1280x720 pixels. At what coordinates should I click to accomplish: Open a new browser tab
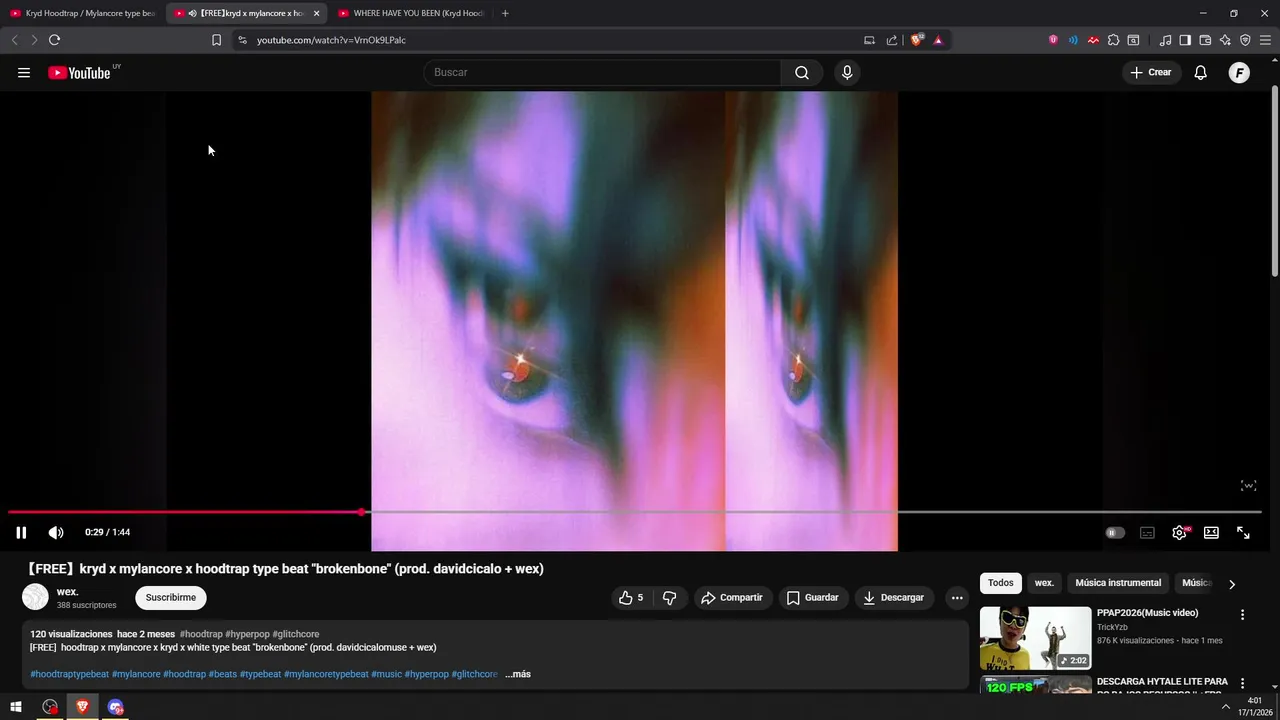click(x=505, y=13)
